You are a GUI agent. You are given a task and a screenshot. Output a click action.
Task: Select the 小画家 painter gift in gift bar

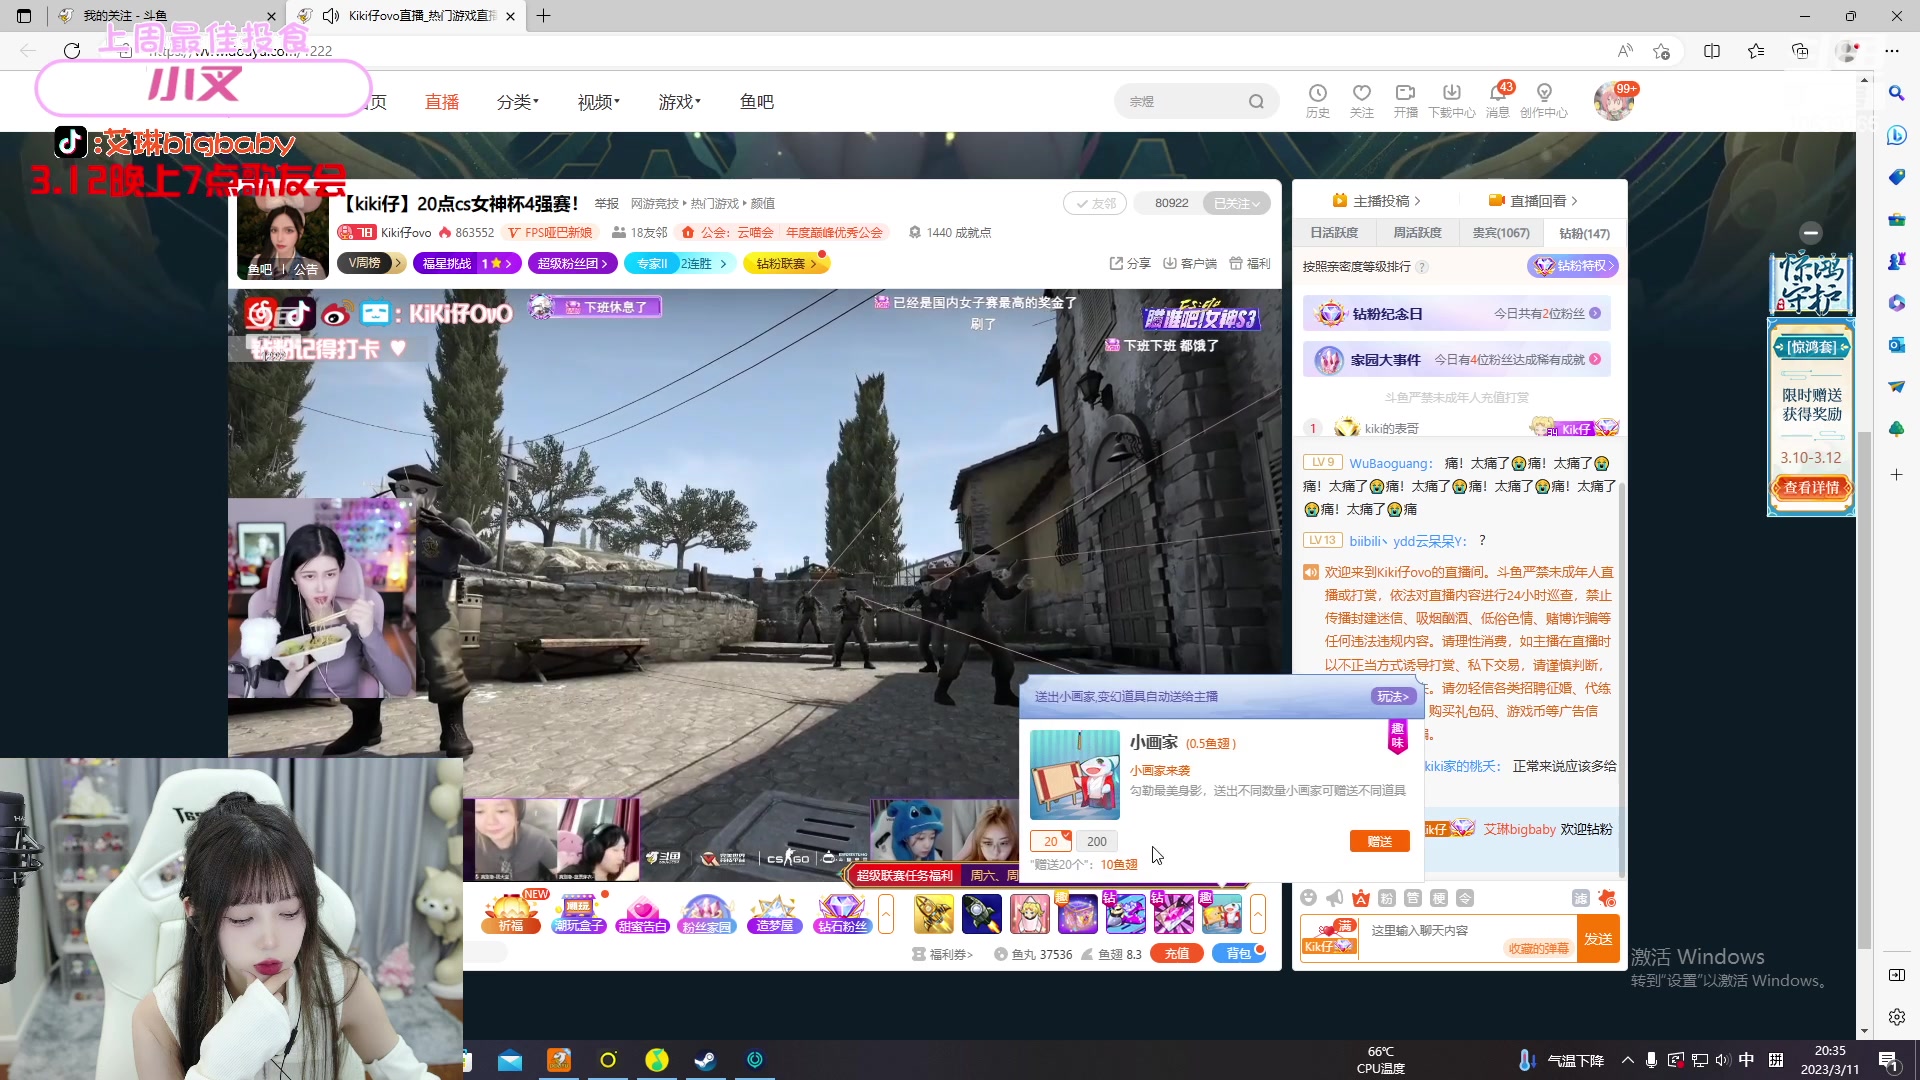coord(1222,914)
